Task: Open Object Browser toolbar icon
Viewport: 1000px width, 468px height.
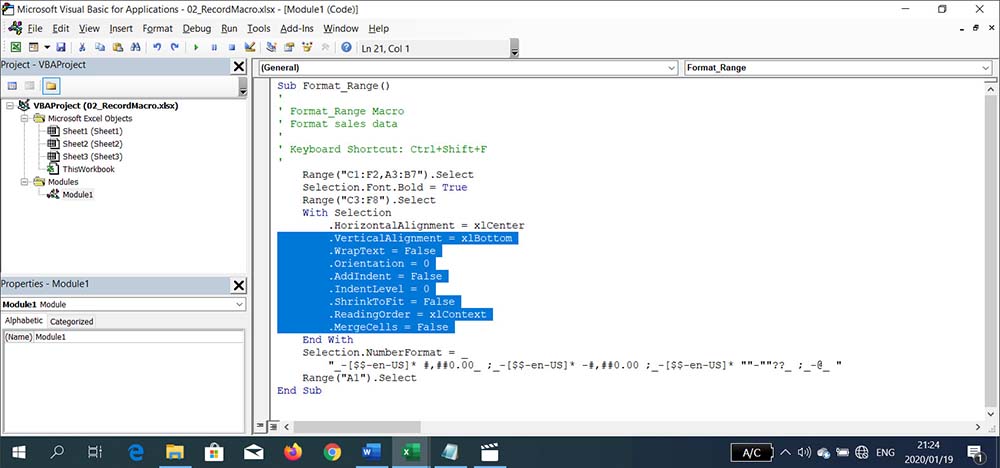Action: [x=307, y=47]
